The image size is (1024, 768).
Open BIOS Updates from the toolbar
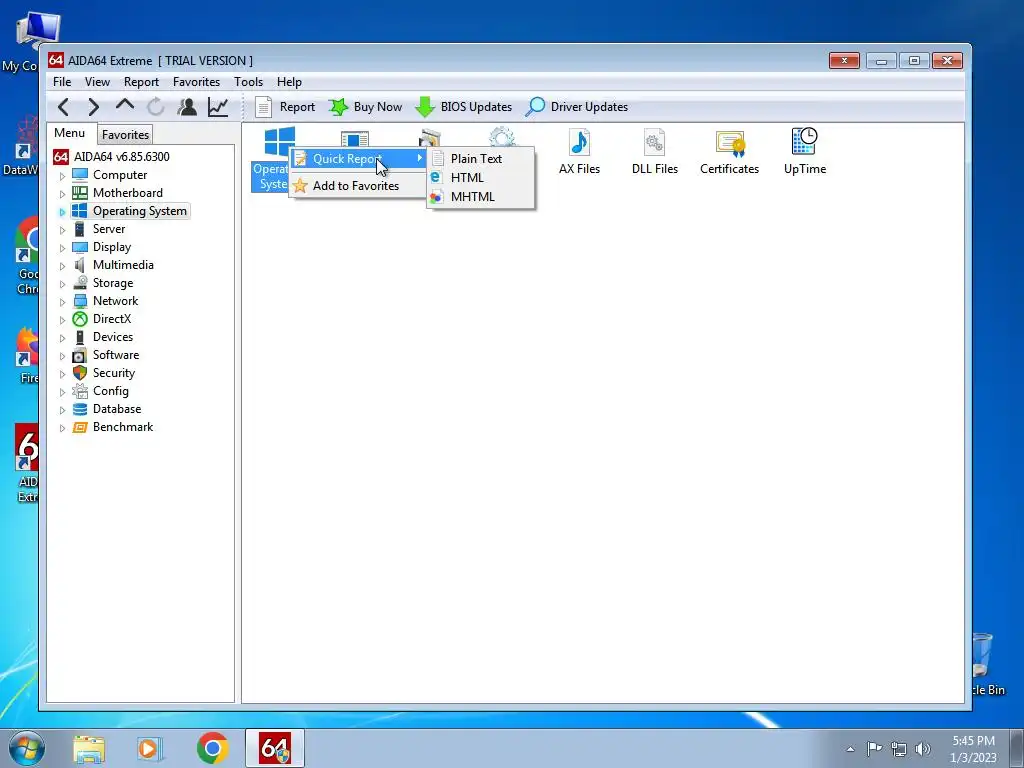pos(464,107)
